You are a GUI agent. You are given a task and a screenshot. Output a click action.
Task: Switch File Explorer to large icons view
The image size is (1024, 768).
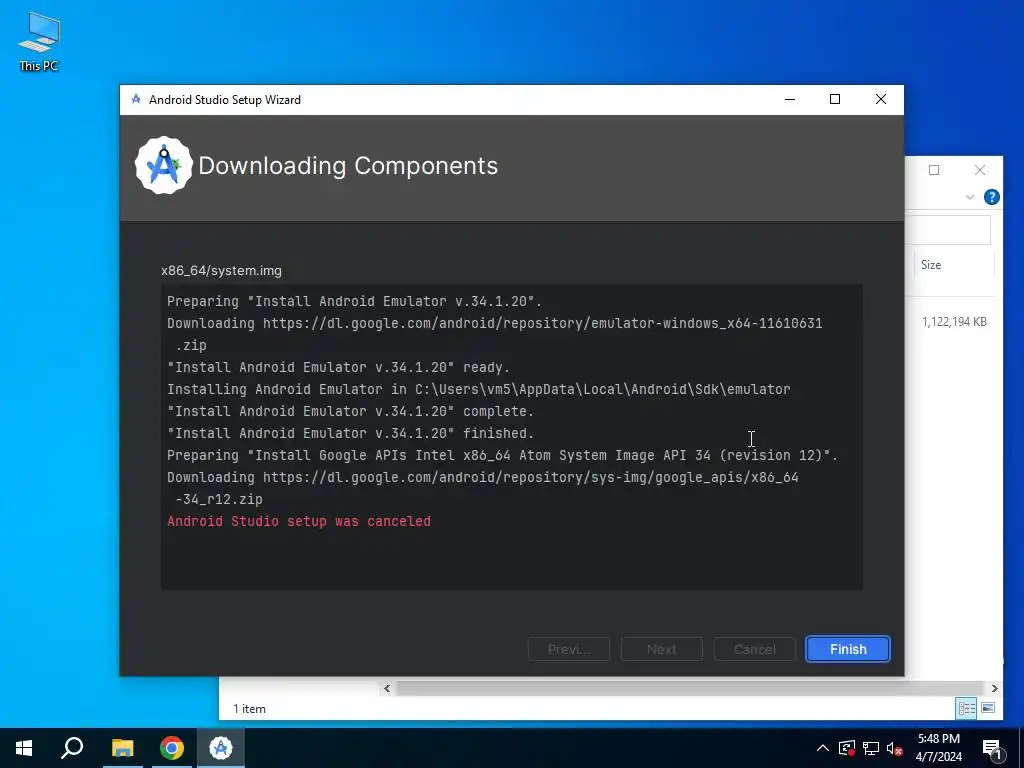(988, 708)
